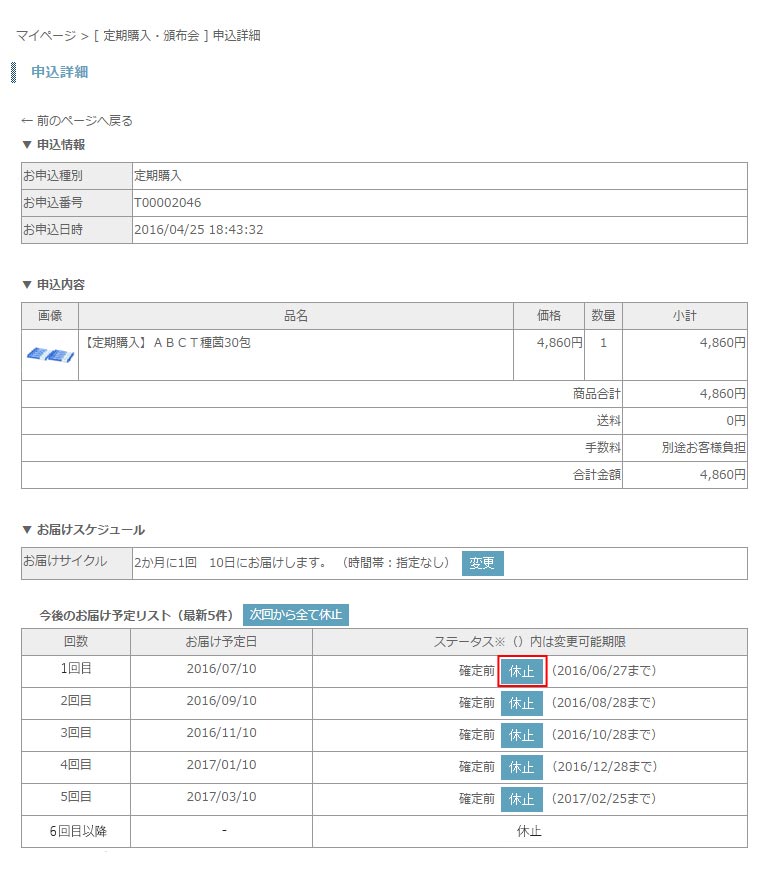Screen dimensions: 780x878
Task: Go to マイページ via breadcrumb
Action: pos(45,36)
